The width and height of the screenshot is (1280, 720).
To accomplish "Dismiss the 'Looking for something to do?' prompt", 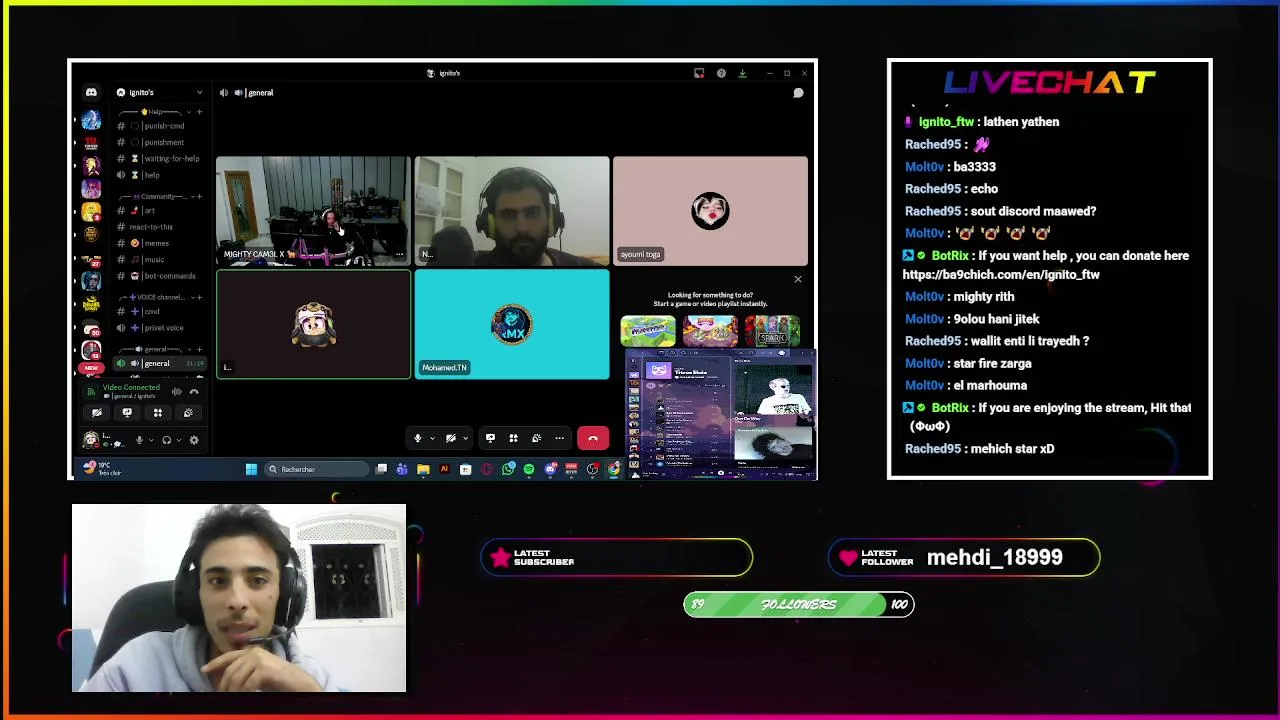I will coord(798,279).
